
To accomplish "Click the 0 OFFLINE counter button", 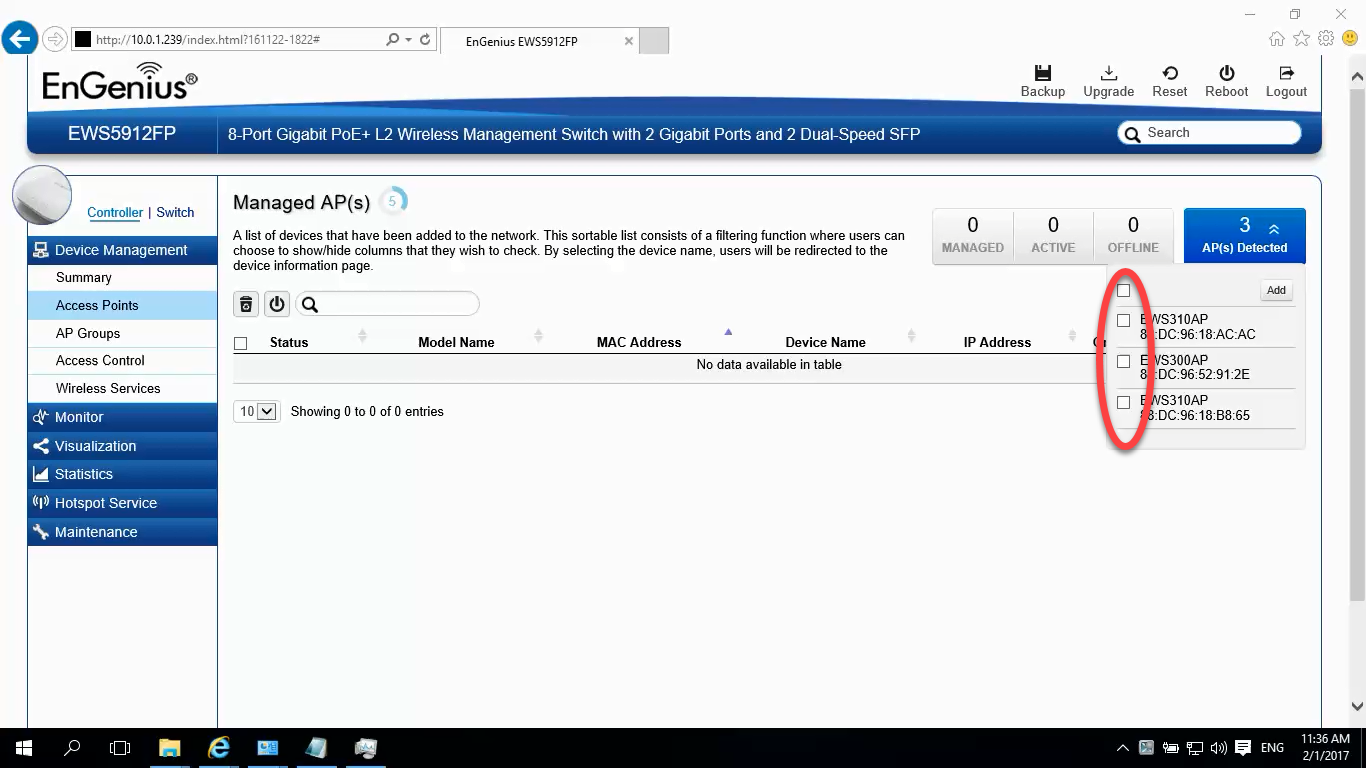I will click(x=1133, y=236).
